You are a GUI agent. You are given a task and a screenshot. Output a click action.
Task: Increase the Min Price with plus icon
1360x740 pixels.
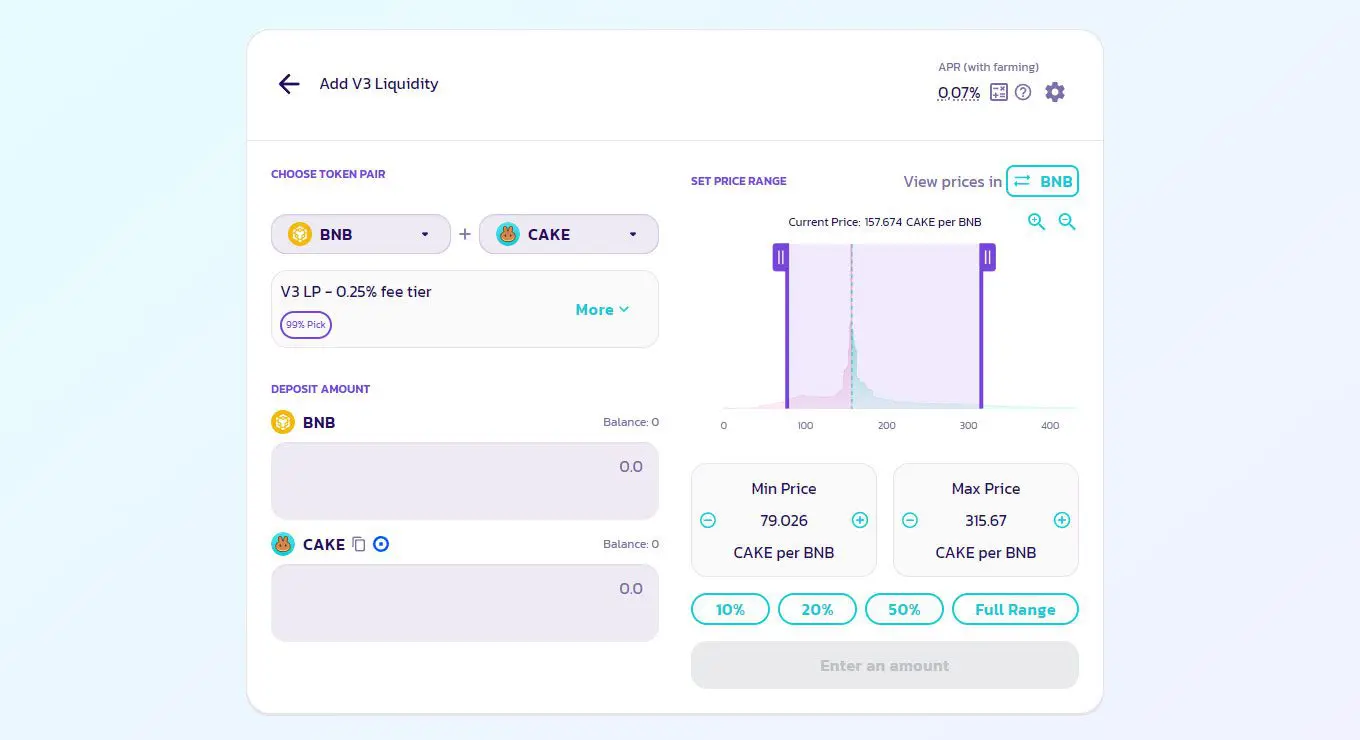(860, 520)
